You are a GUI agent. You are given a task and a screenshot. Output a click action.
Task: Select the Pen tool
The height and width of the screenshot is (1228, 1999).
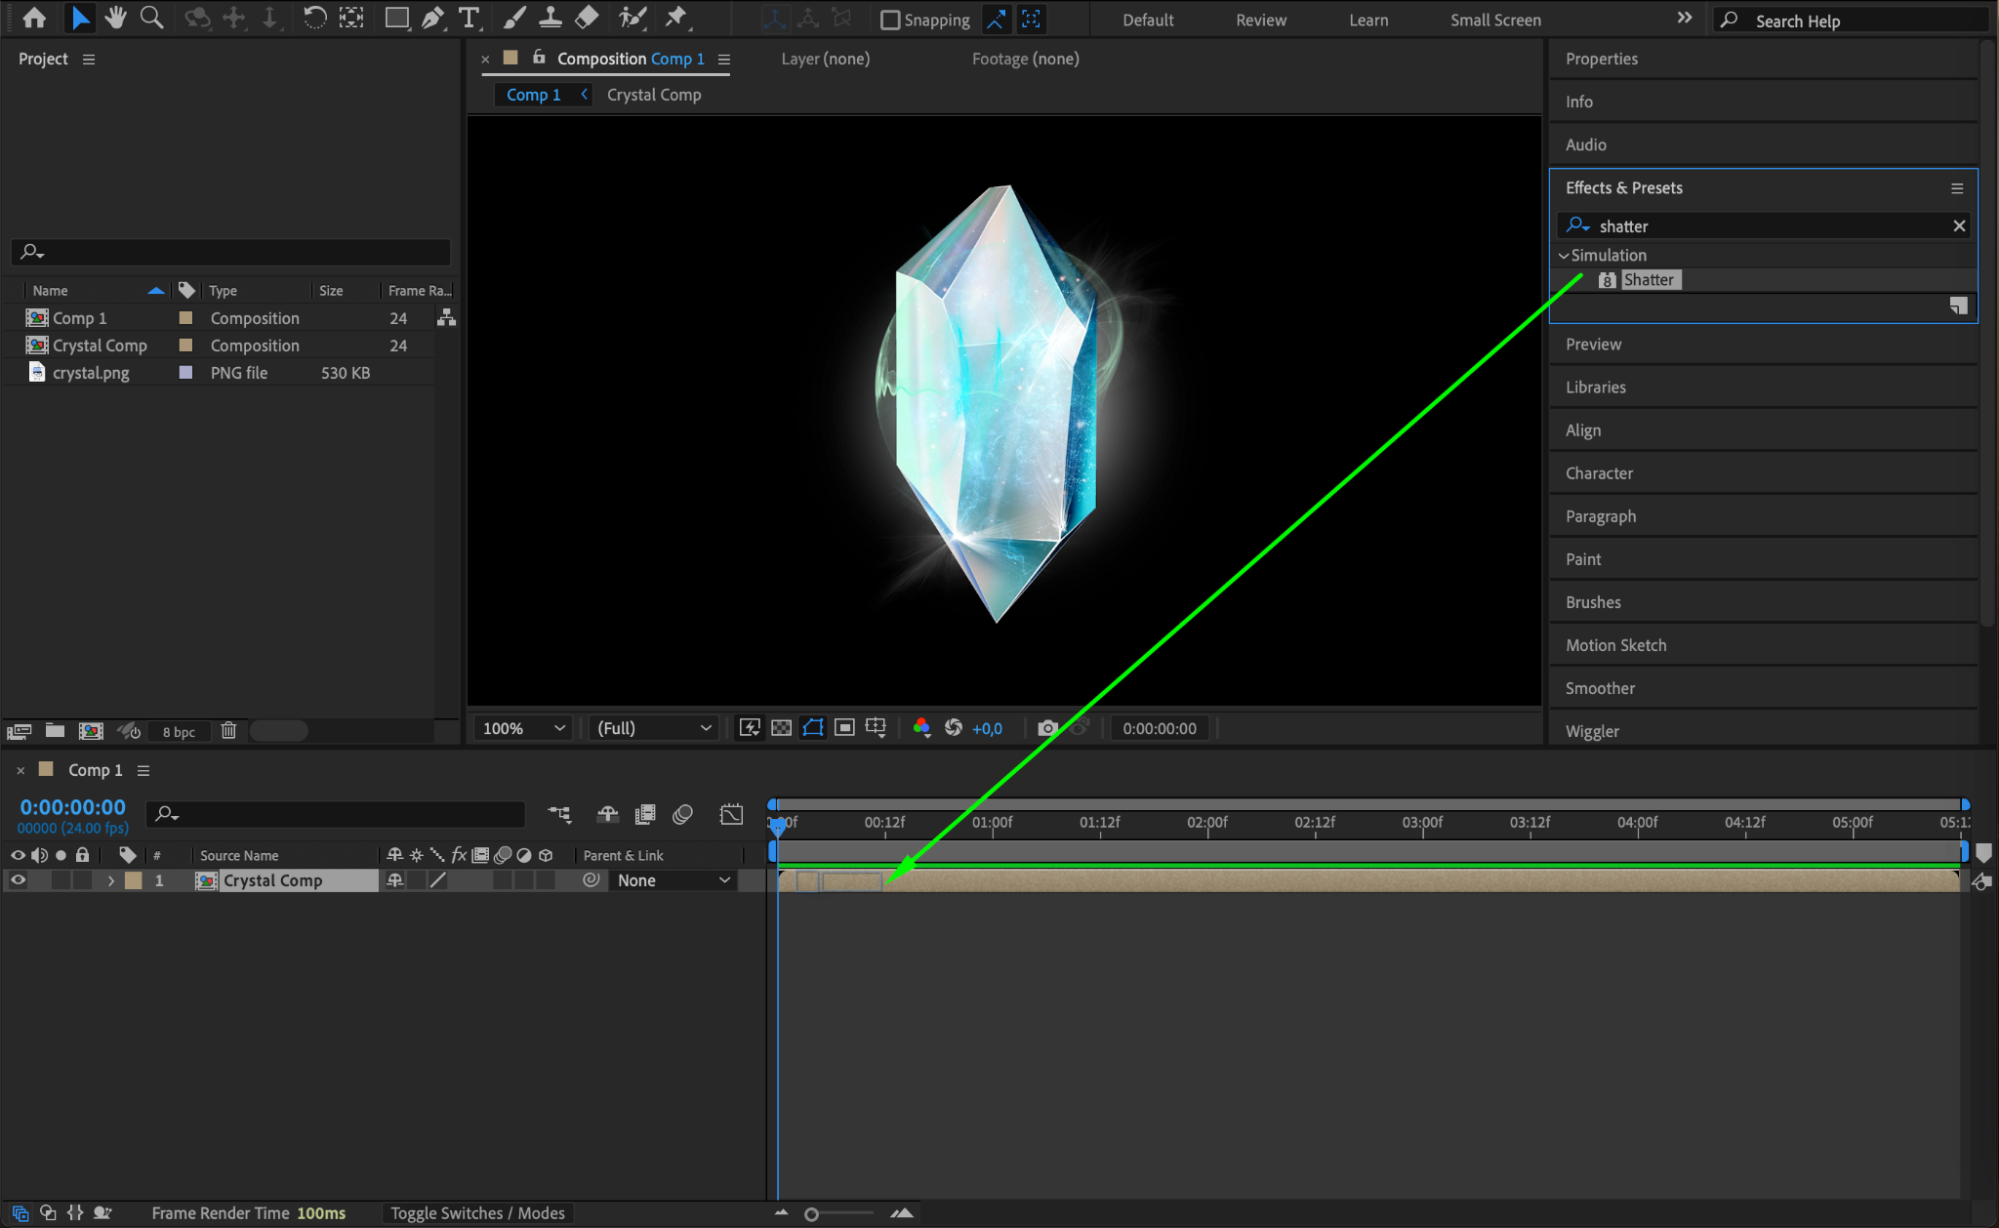(433, 17)
